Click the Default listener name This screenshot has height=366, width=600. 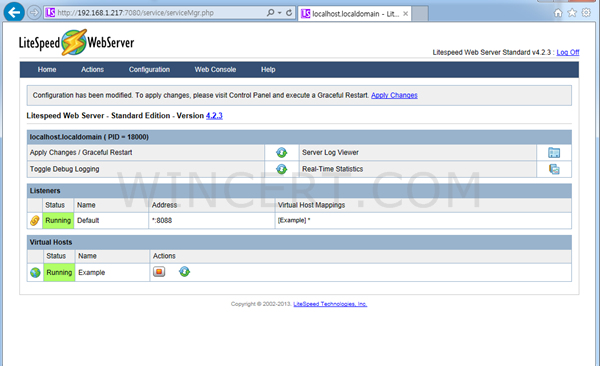[88, 221]
